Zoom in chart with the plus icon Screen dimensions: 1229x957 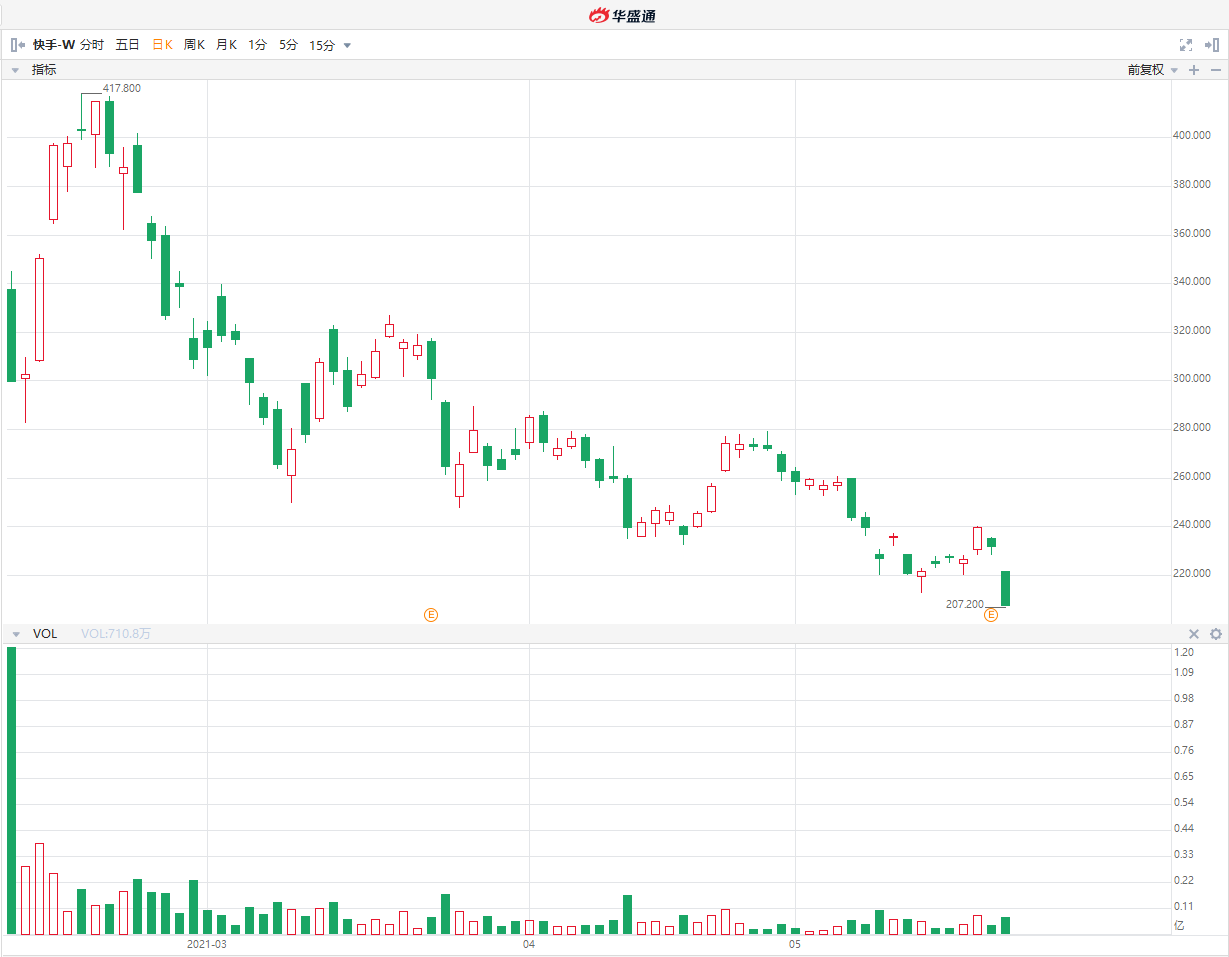1194,70
